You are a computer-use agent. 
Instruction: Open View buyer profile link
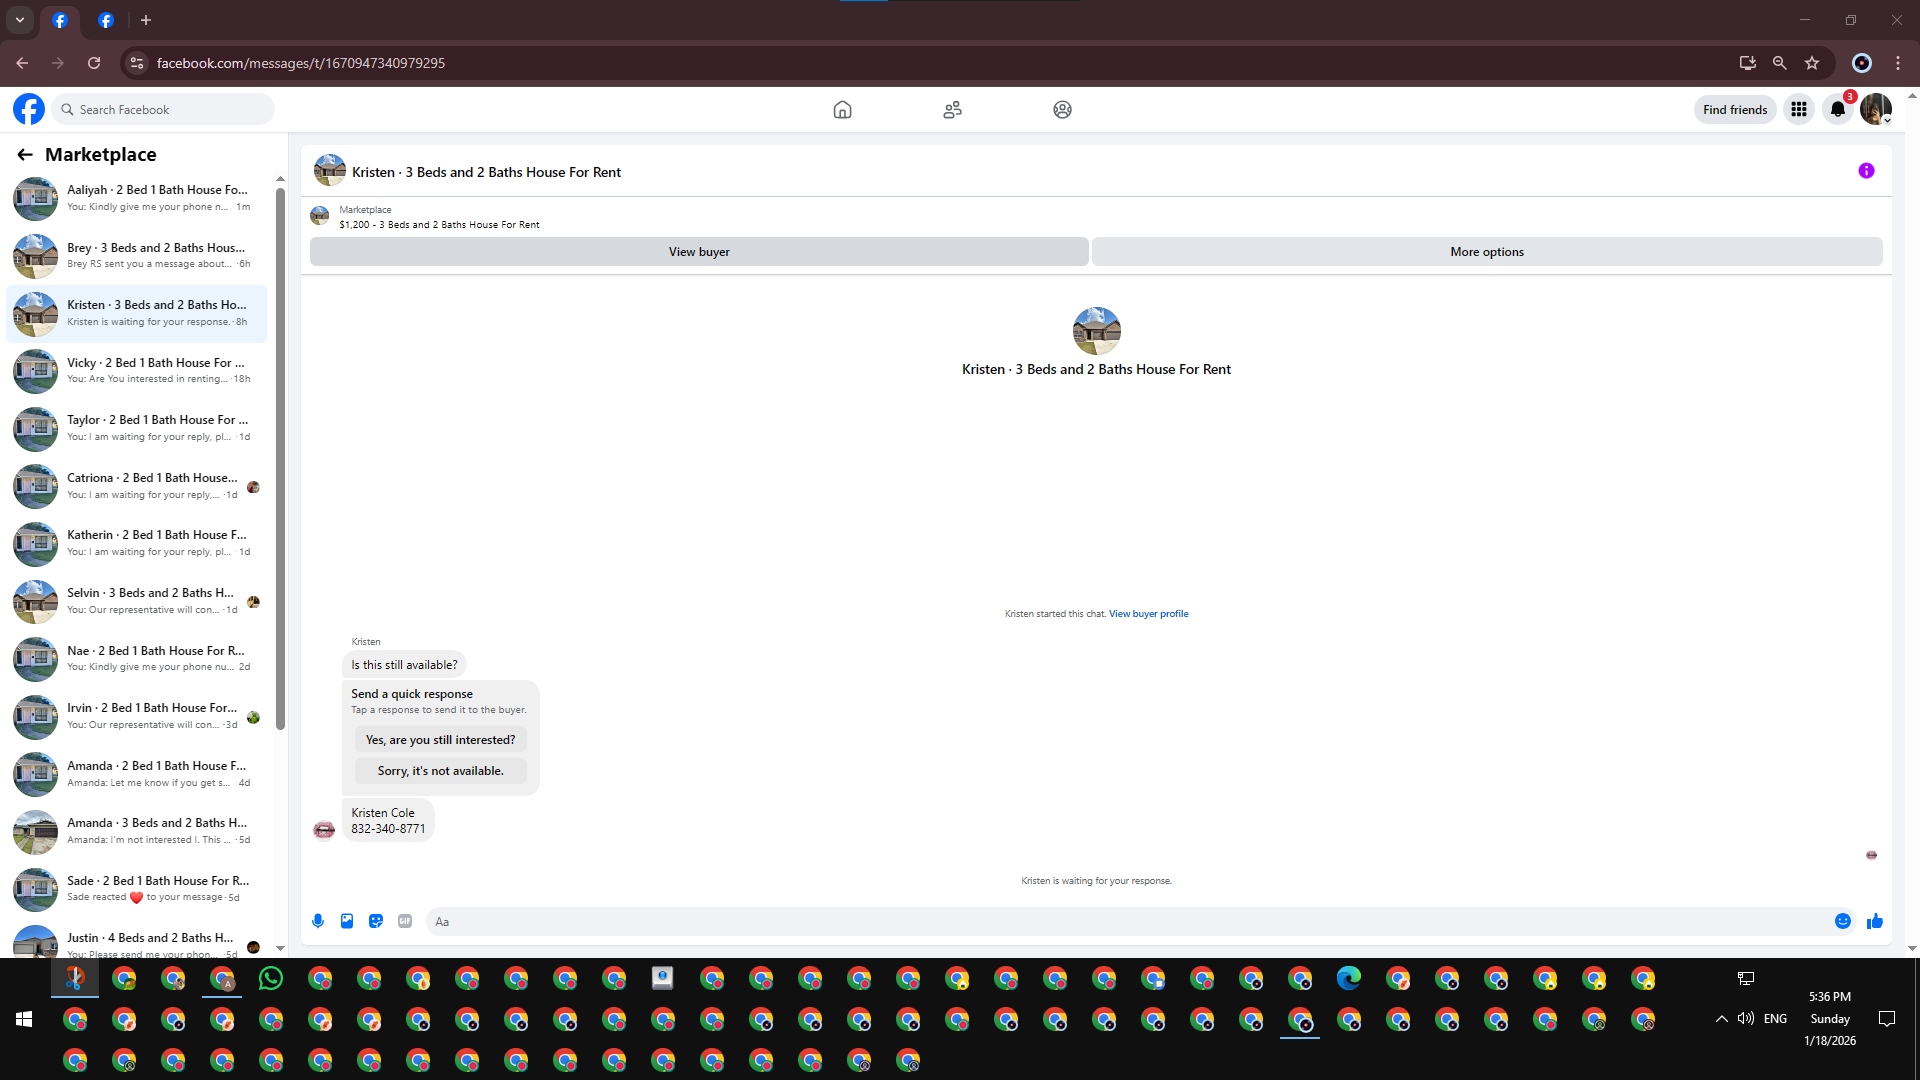[x=1148, y=614]
